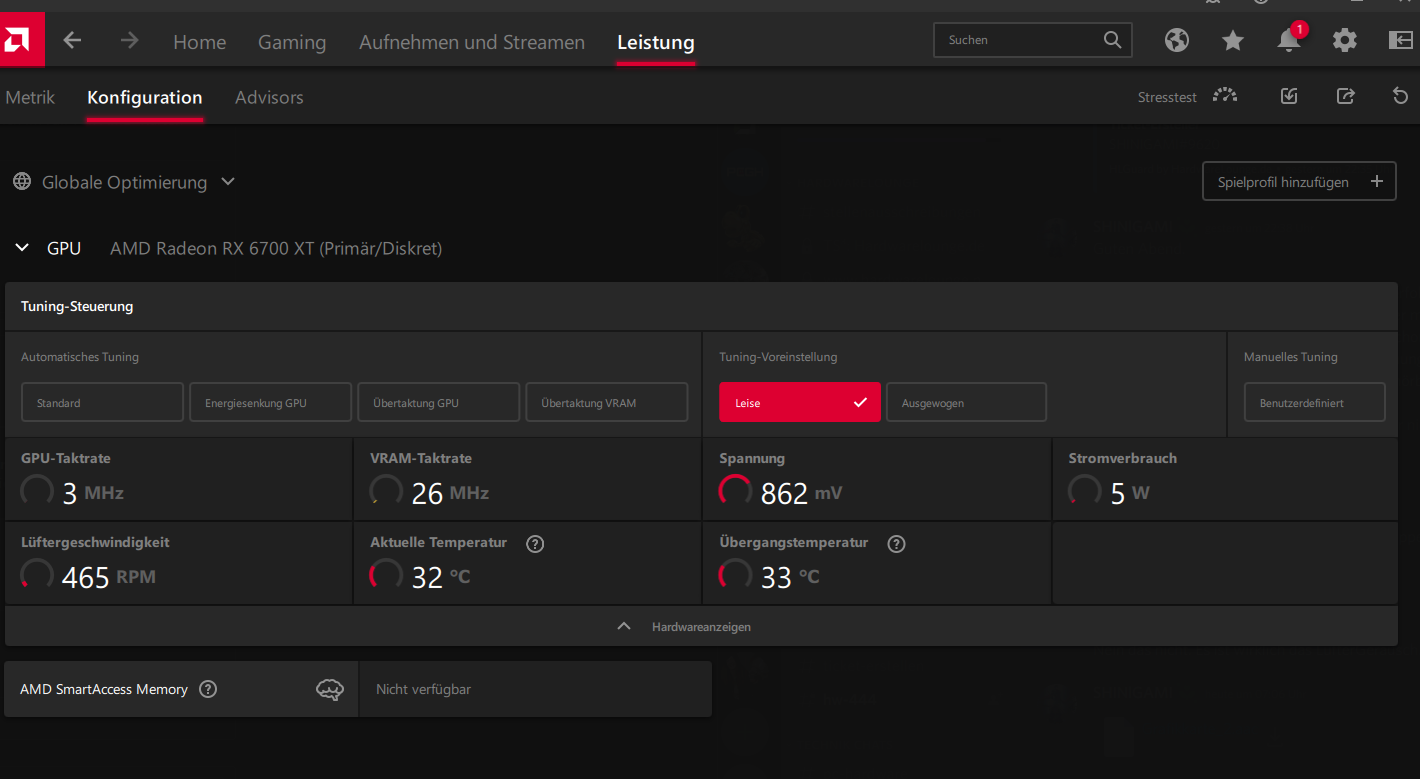Click the Stresstest label
The image size is (1420, 779).
tap(1167, 97)
